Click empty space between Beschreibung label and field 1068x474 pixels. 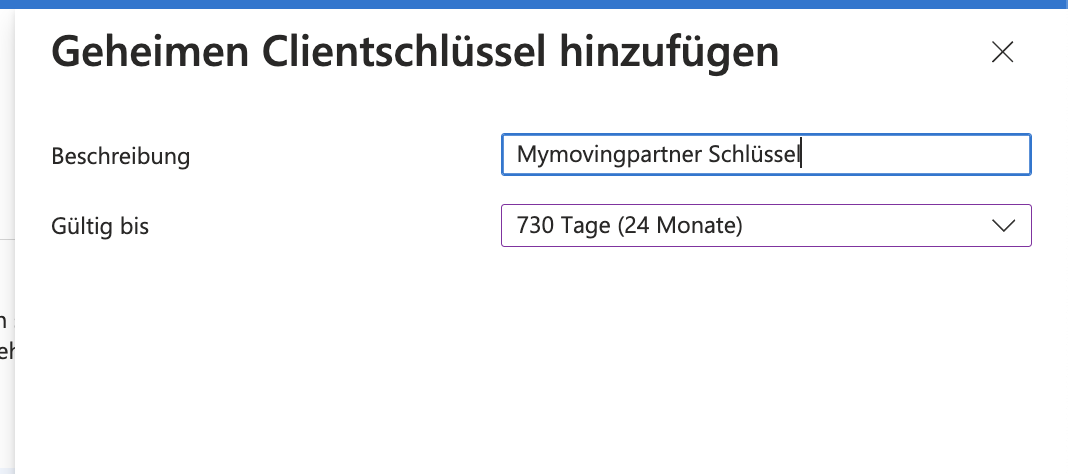coord(345,156)
